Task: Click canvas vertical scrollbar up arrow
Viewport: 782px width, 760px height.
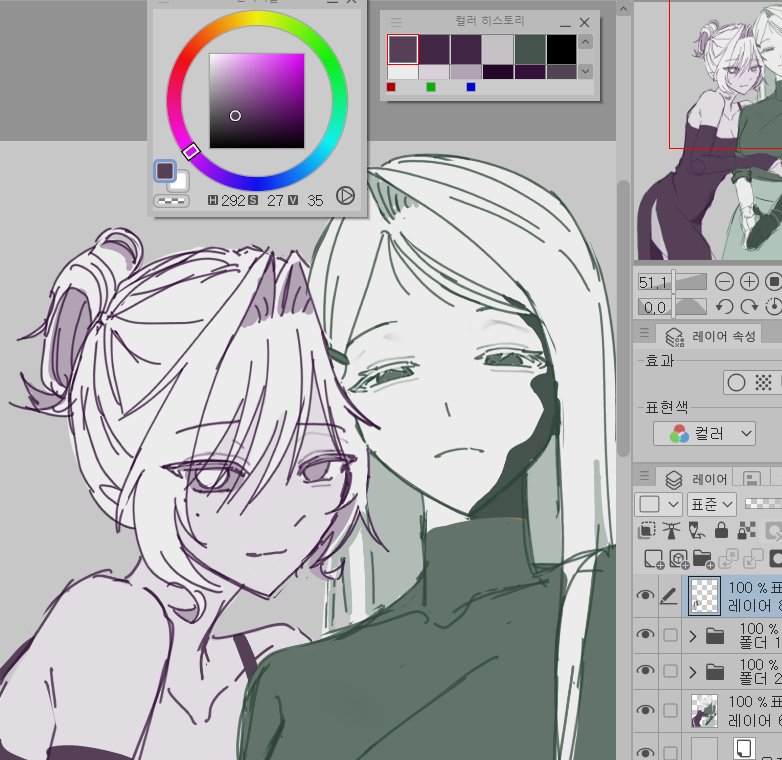Action: (x=623, y=8)
